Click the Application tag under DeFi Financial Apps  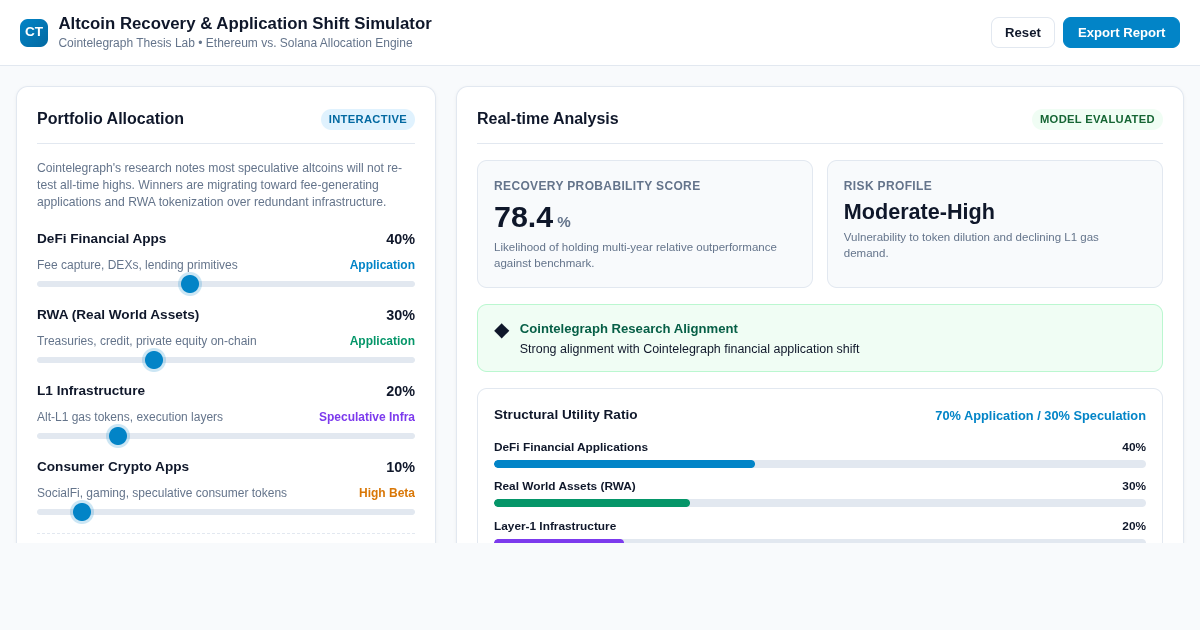click(382, 265)
